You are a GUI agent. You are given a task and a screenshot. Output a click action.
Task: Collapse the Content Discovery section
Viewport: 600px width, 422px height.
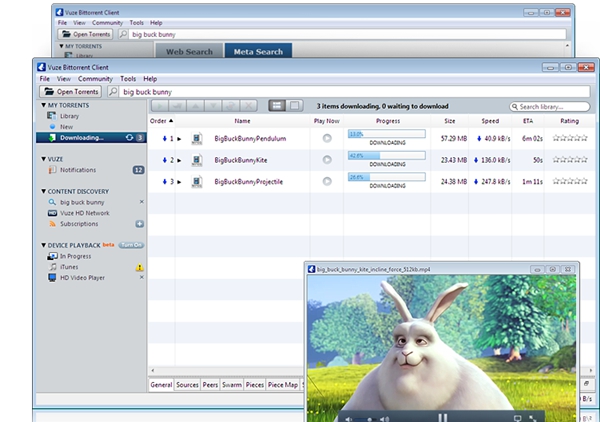point(44,190)
